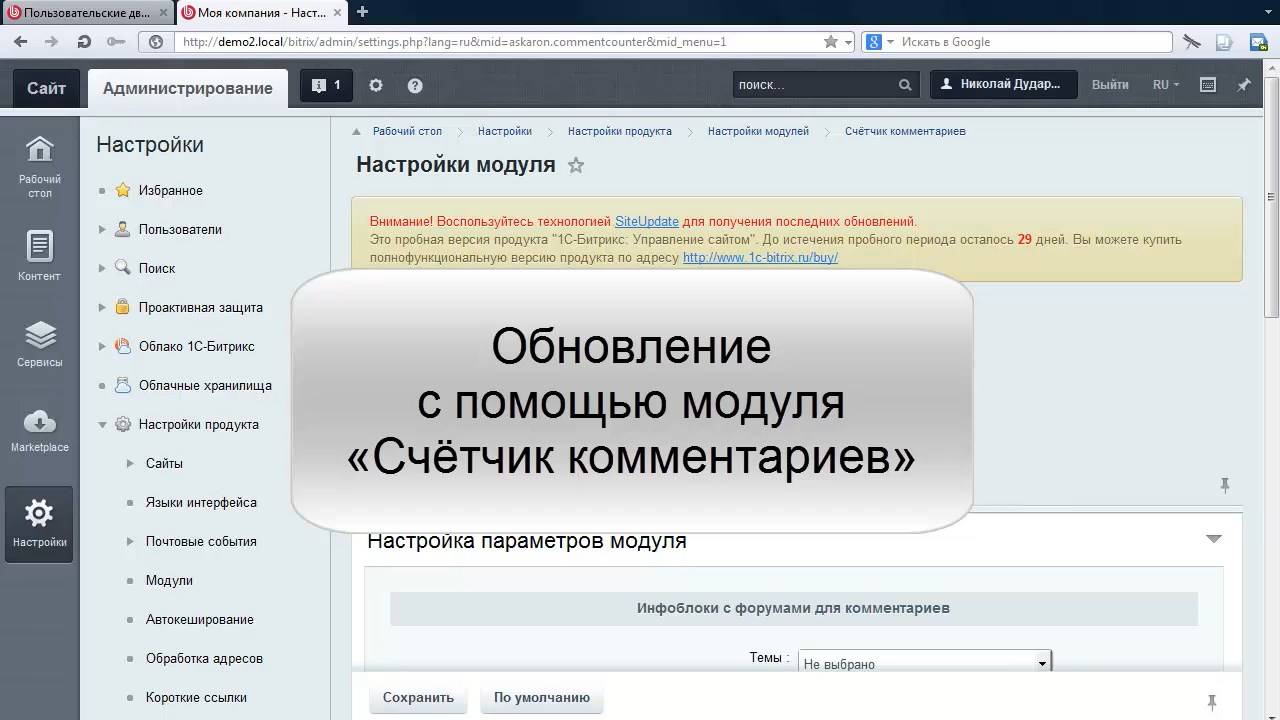
Task: Go to Настройки продукта breadcrumb
Action: [x=620, y=131]
